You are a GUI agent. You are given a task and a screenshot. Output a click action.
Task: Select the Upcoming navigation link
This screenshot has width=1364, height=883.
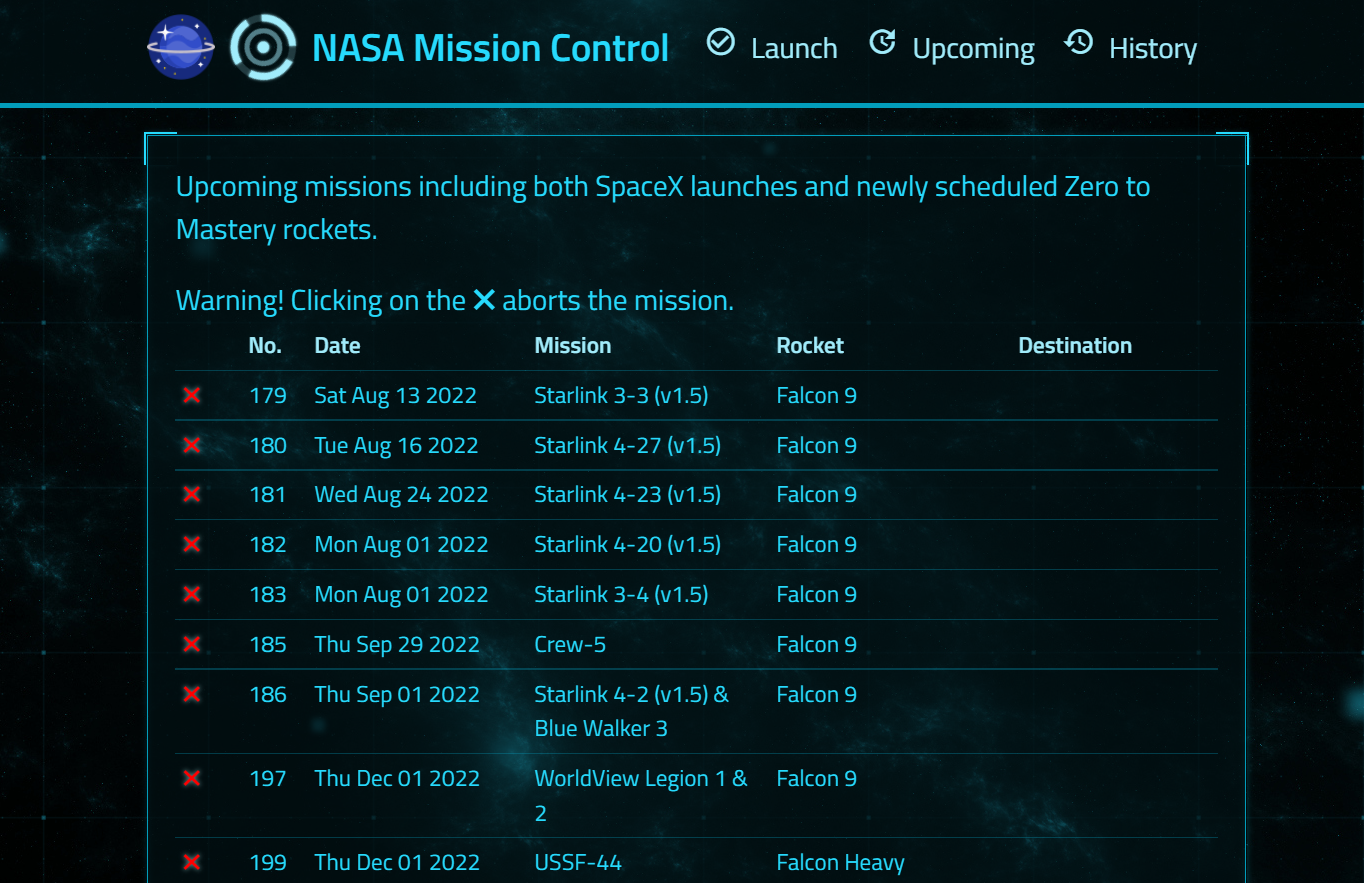coord(973,47)
